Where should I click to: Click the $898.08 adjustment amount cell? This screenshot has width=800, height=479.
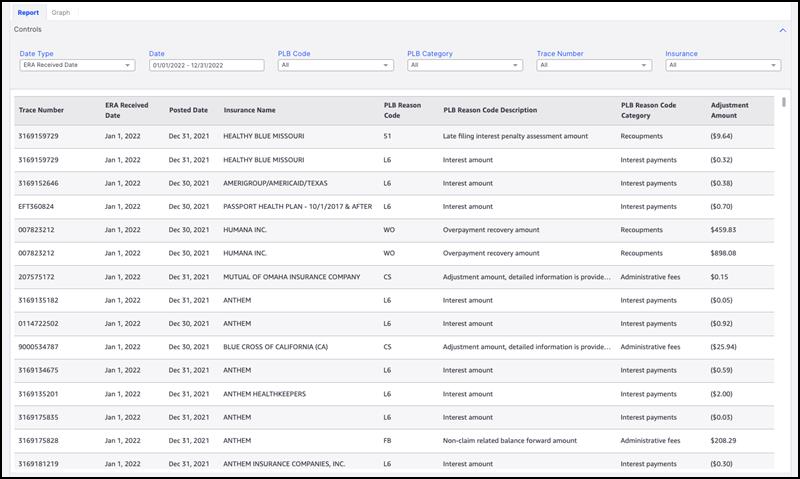coord(723,253)
